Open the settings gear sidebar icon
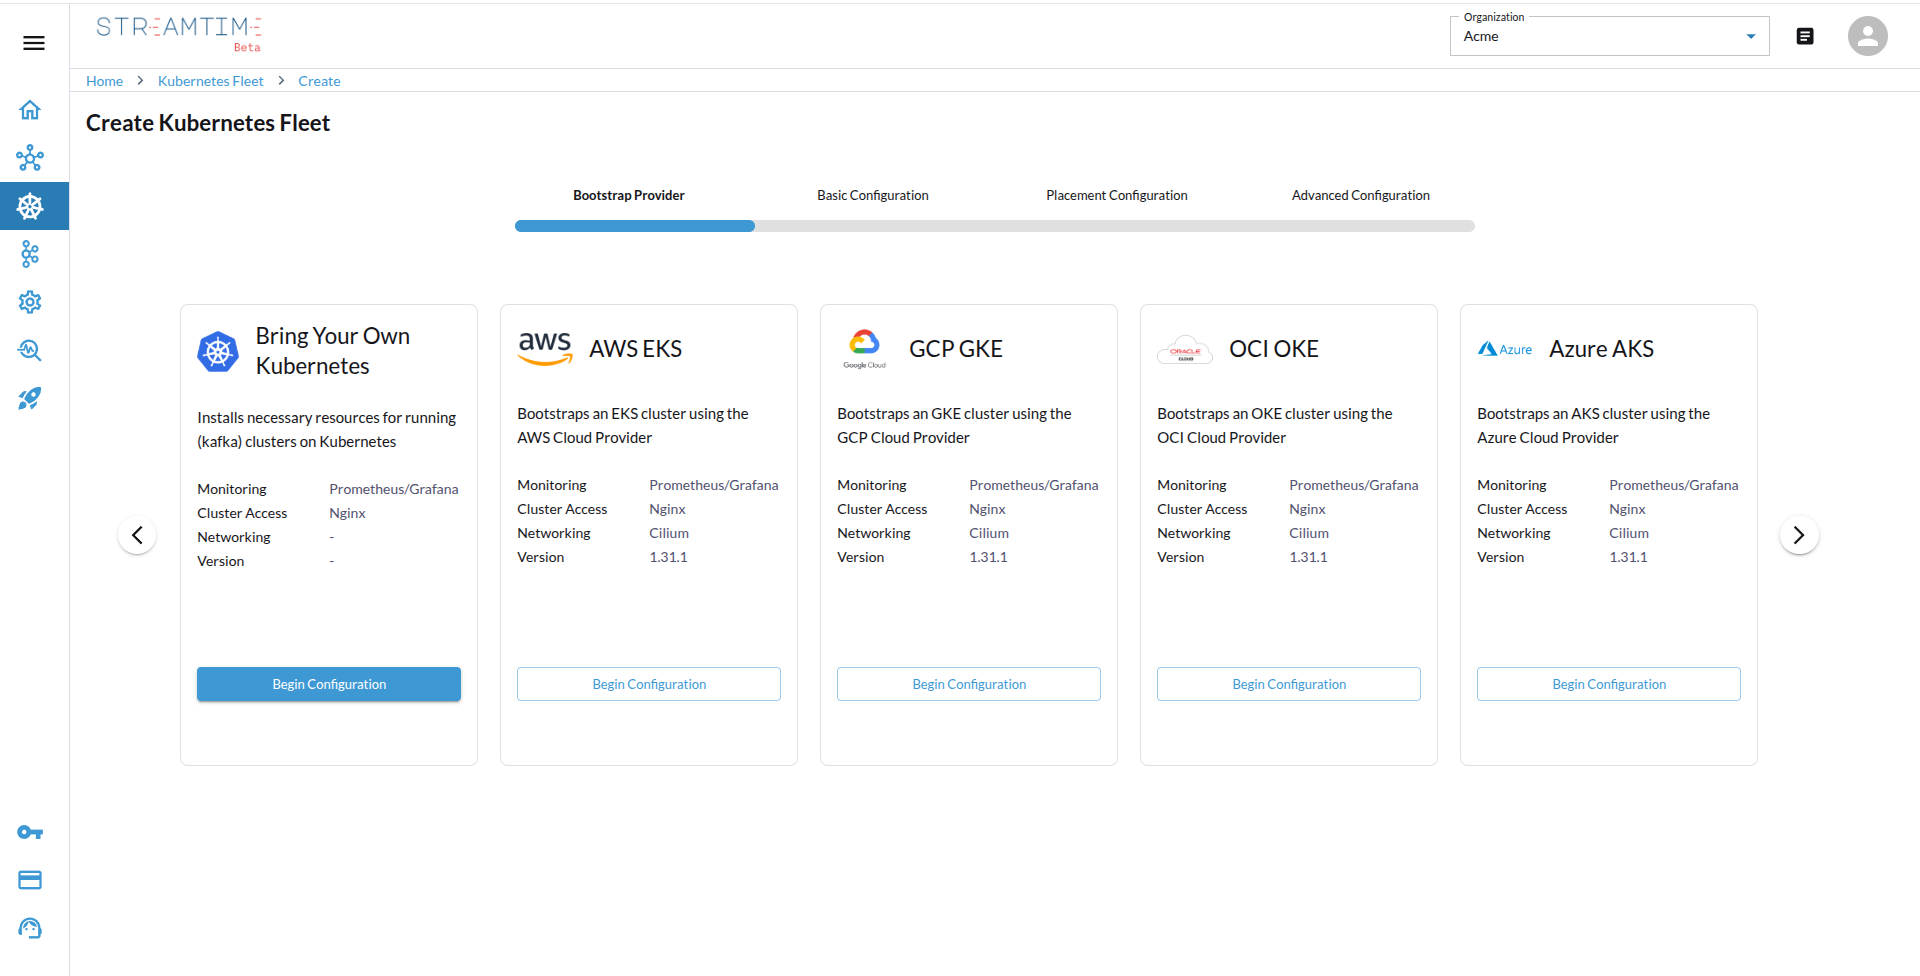Screen dimensions: 1920x976 click(30, 302)
